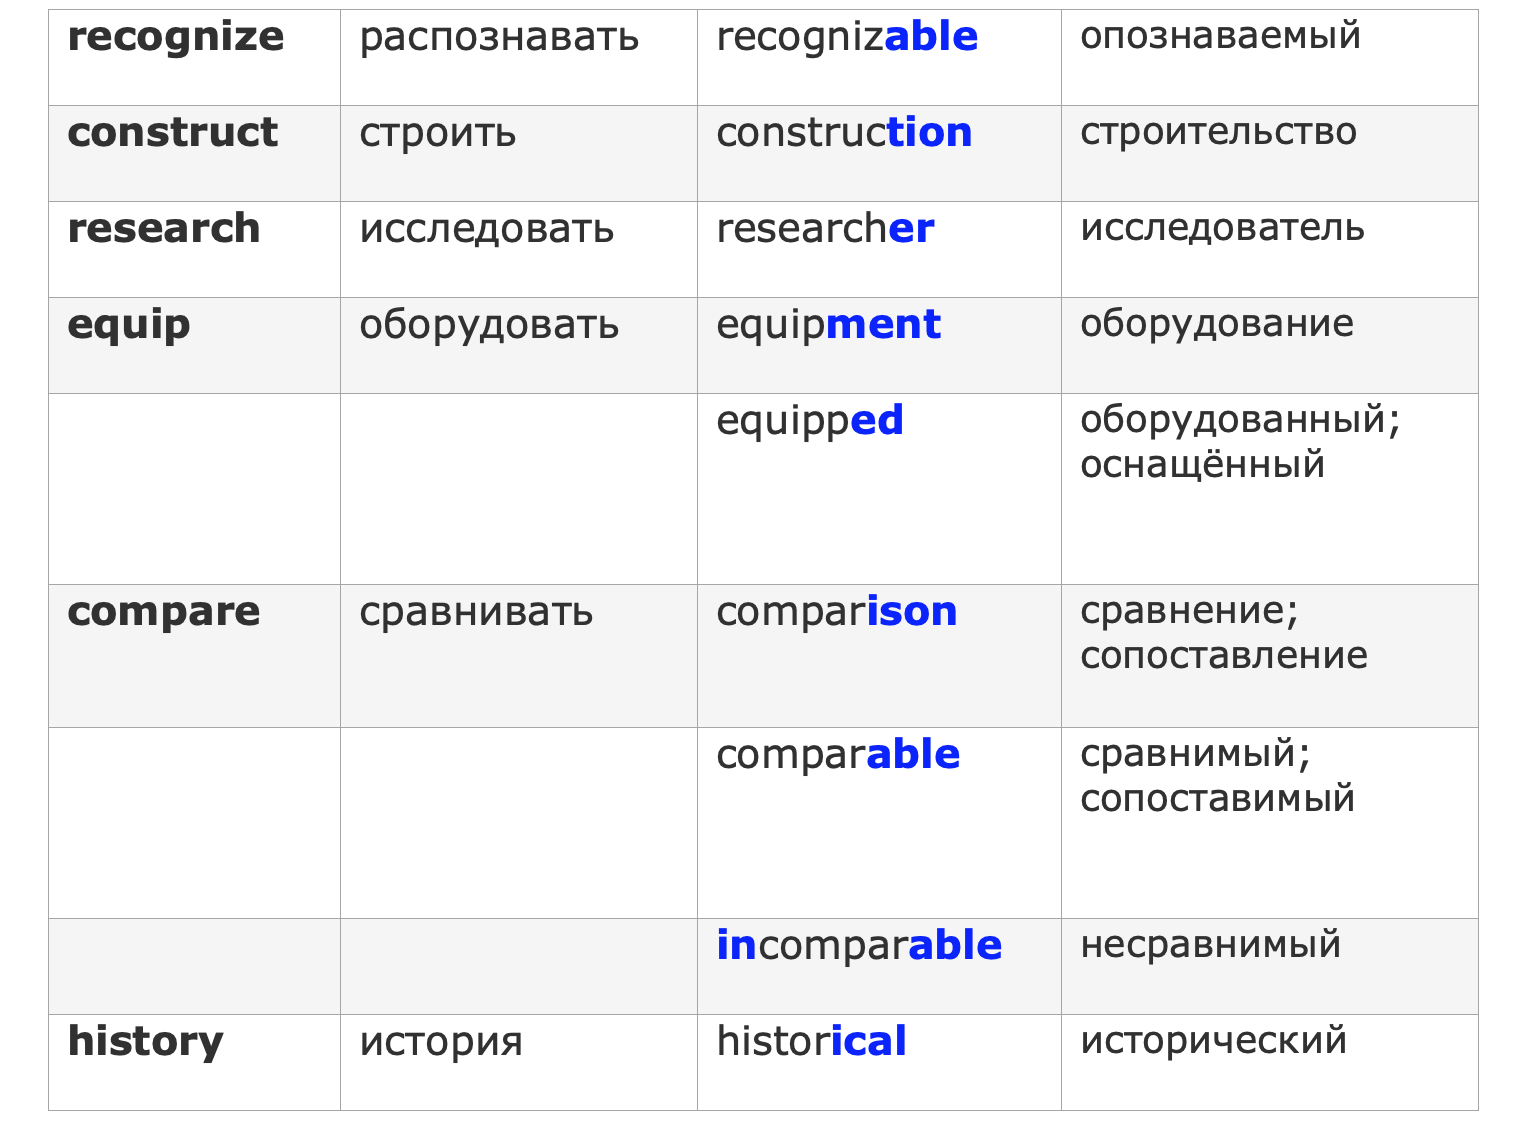Click the bold word "research"
1534x1132 pixels.
tap(164, 229)
